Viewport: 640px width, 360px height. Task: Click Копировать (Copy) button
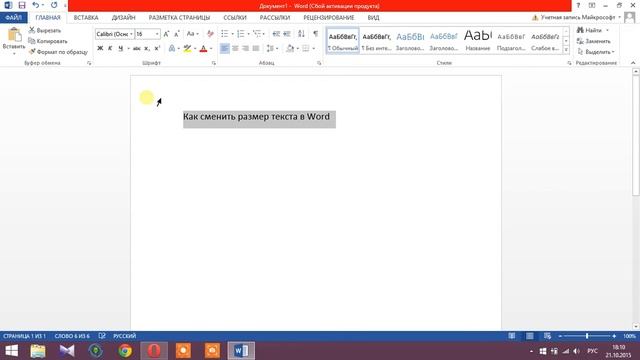pos(48,41)
